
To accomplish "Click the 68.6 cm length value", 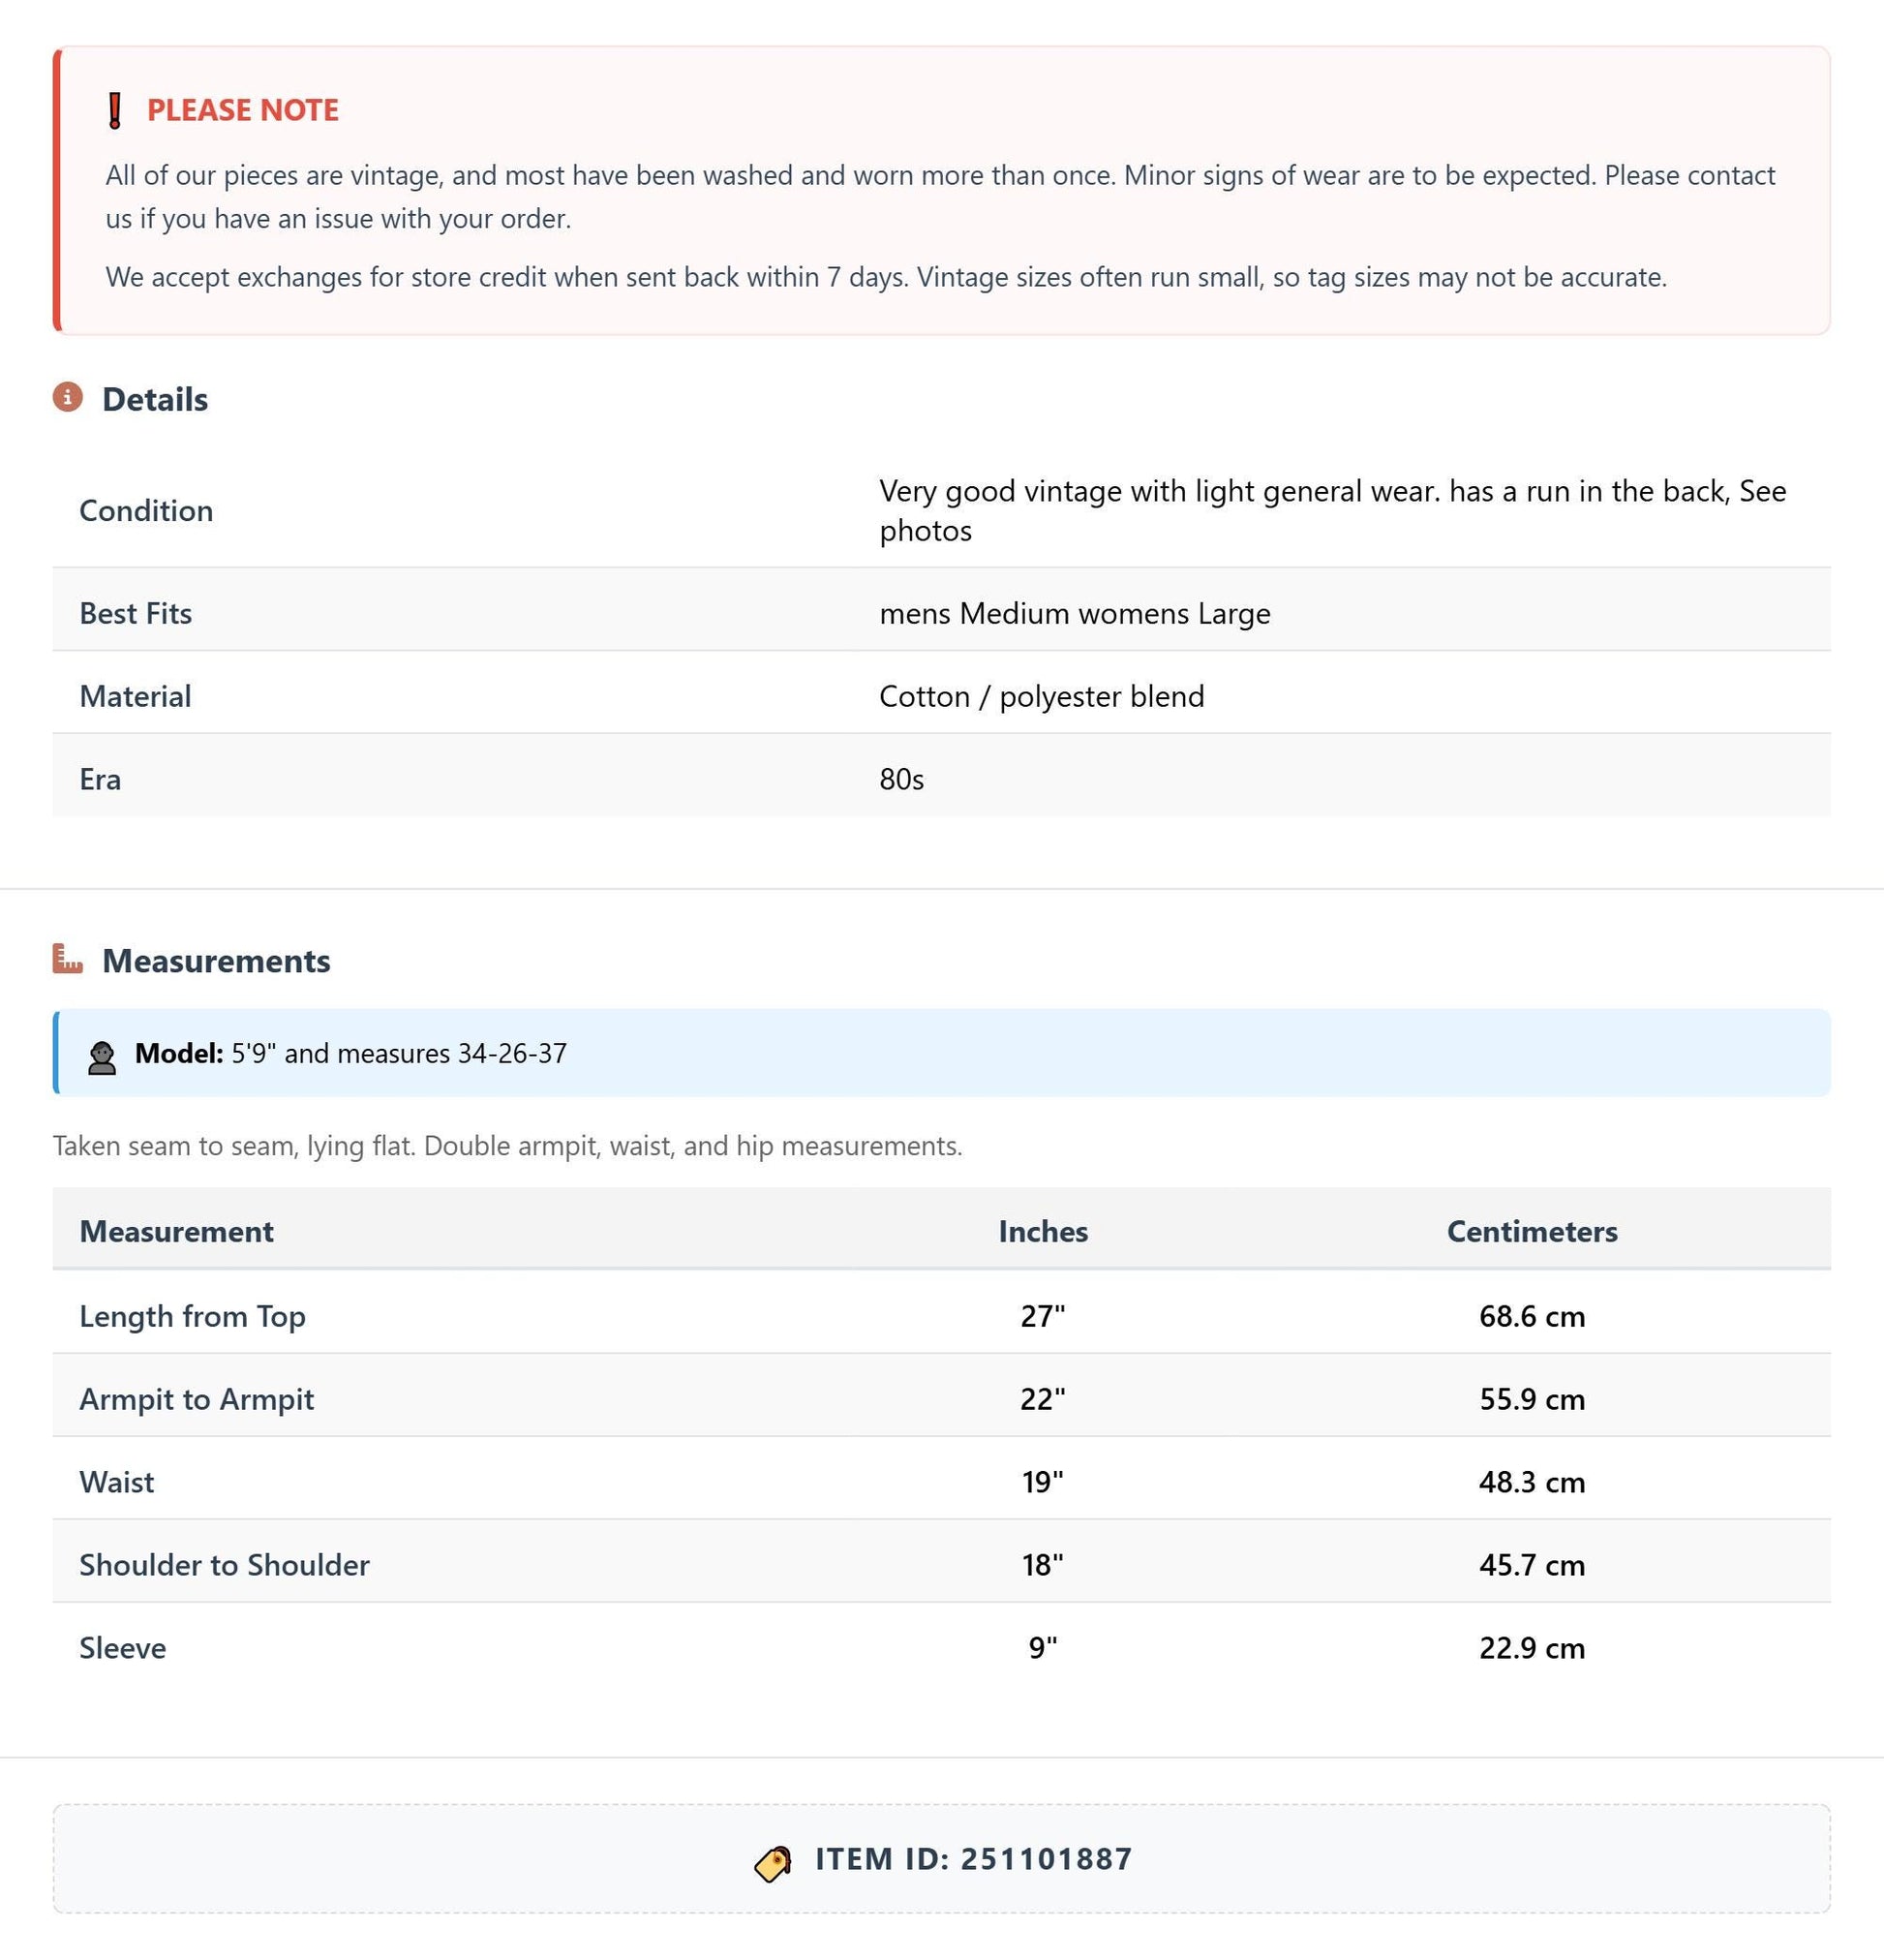I will pos(1532,1316).
